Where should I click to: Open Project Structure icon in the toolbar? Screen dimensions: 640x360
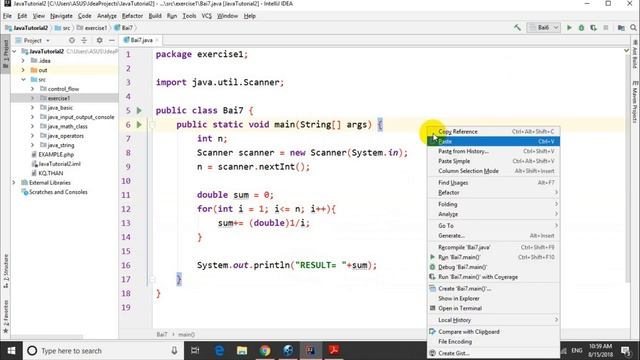pos(621,28)
